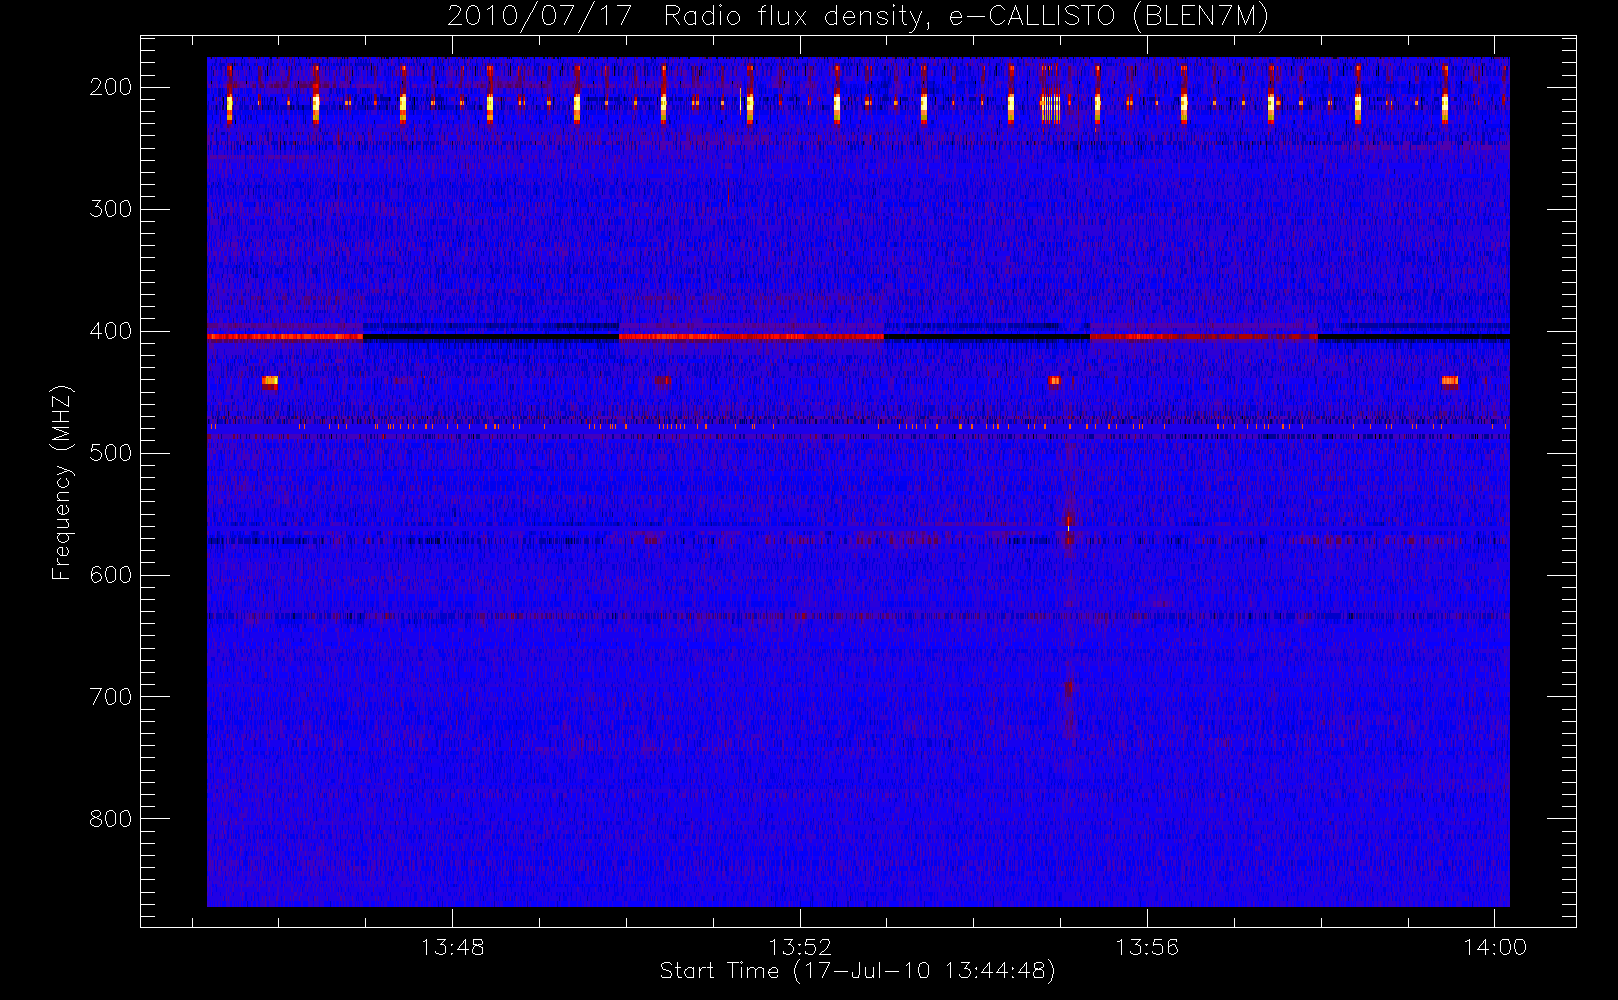The image size is (1618, 1000).
Task: Click the 400 frequency tick label
Action: point(111,331)
